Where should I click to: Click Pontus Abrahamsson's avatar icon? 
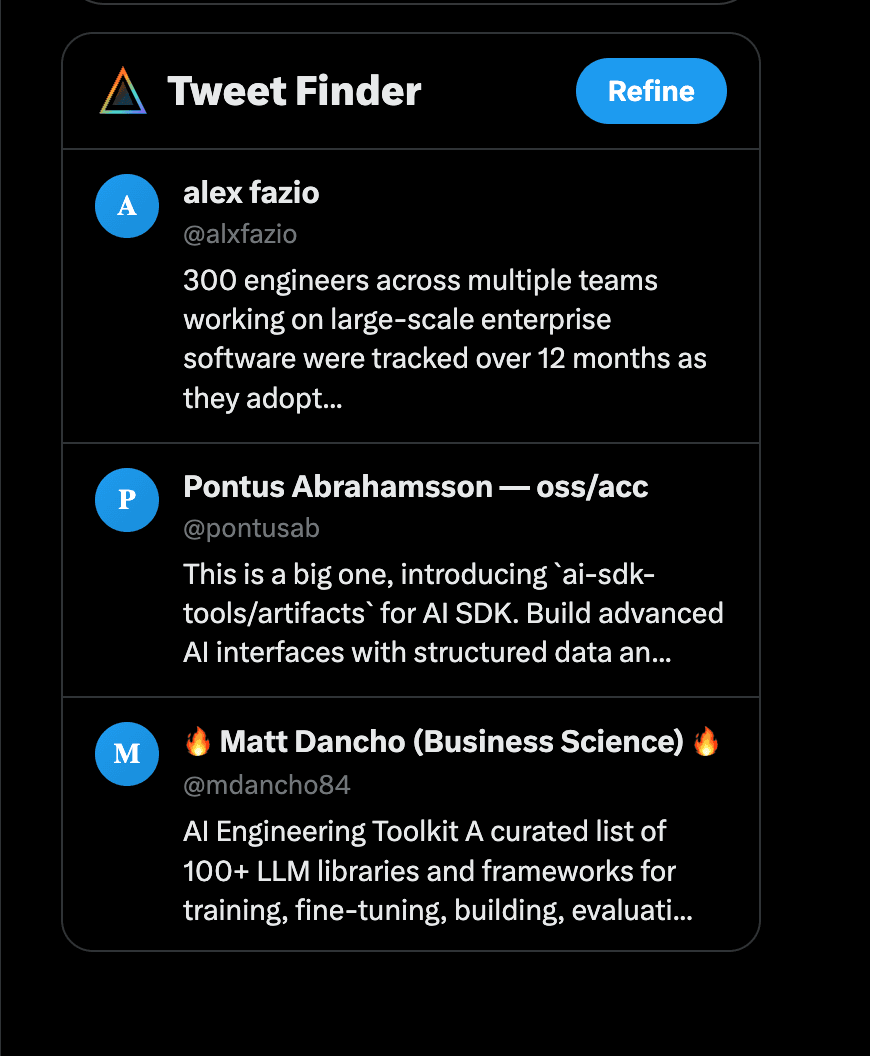coord(127,500)
